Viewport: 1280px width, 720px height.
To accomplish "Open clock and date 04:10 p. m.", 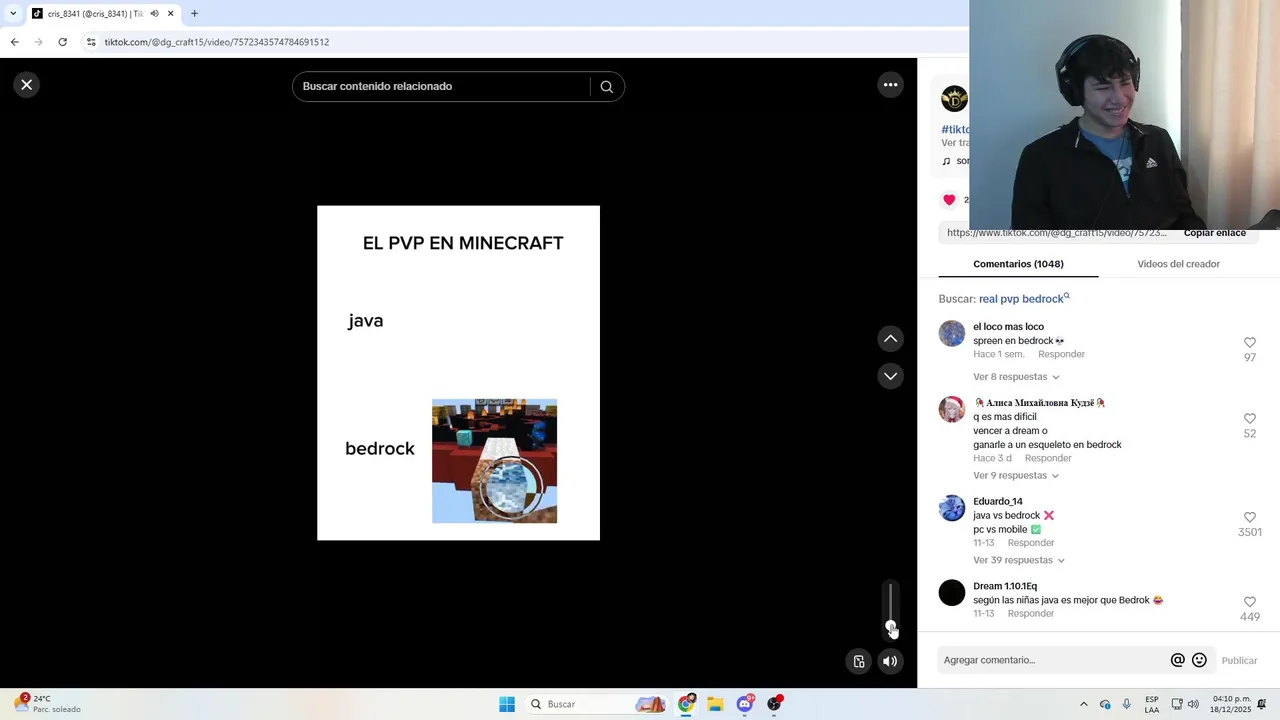I will point(1232,704).
